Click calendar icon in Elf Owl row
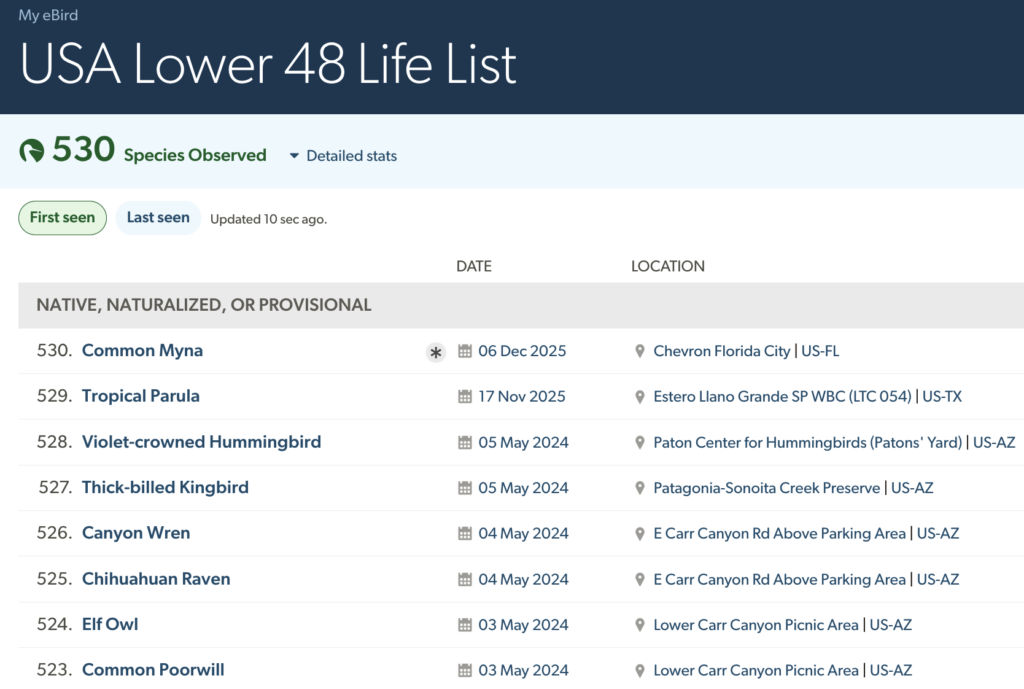This screenshot has height=689, width=1024. click(x=464, y=625)
